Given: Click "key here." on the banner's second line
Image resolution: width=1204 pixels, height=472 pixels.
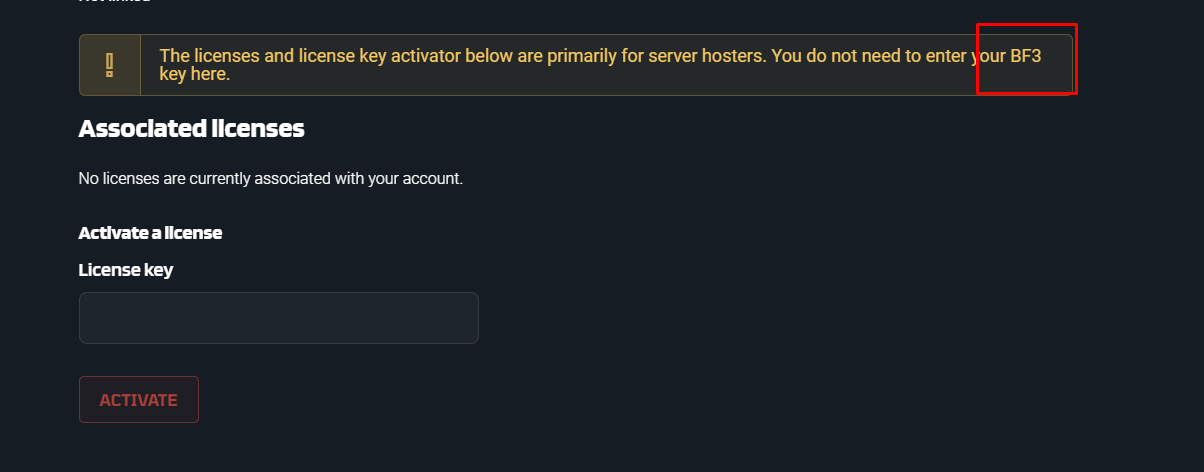Looking at the screenshot, I should click(195, 74).
